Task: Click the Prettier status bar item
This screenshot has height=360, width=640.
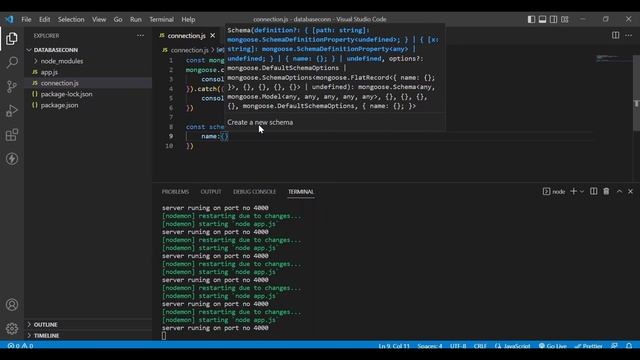Action: pos(589,346)
